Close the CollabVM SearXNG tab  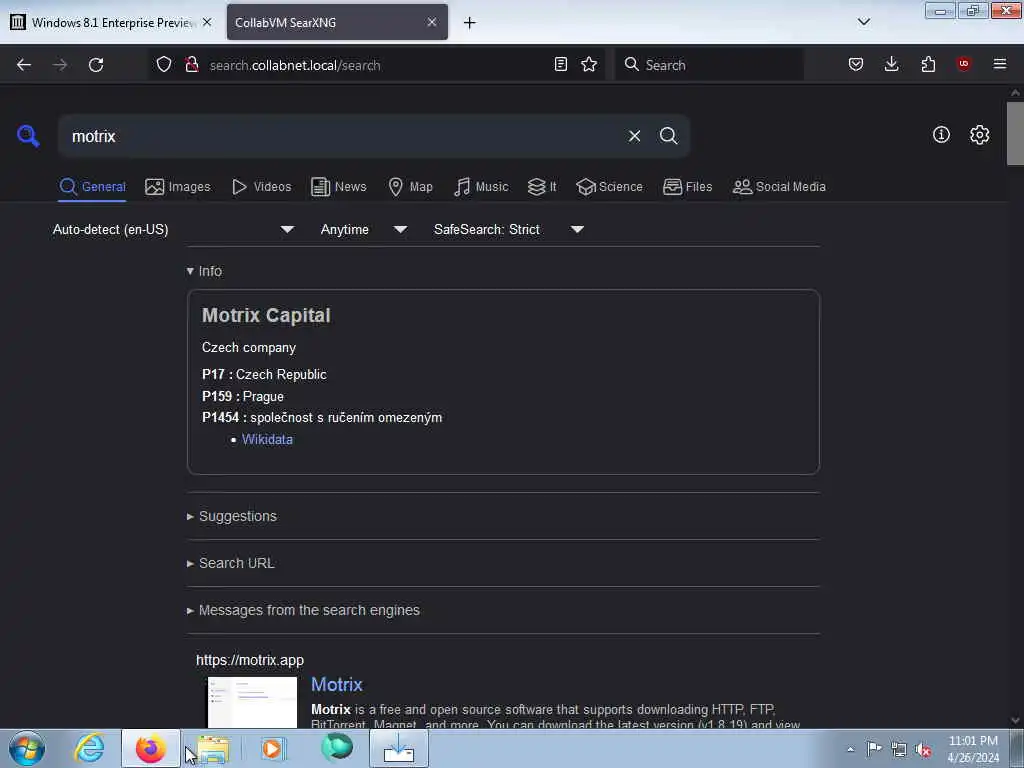[432, 22]
